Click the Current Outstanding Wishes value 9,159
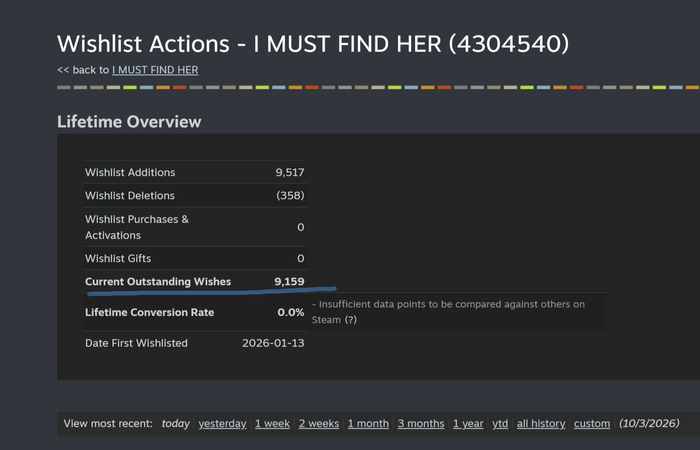Screen dimensions: 700x450 click(289, 282)
